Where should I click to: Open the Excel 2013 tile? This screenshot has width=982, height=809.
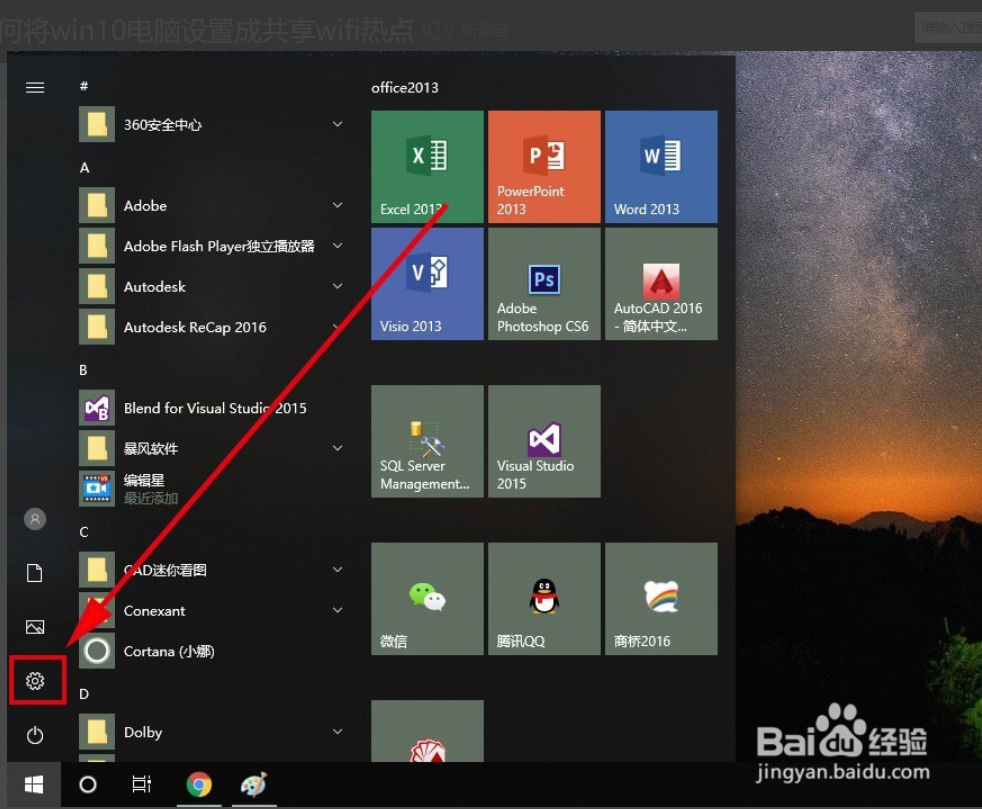pyautogui.click(x=427, y=167)
